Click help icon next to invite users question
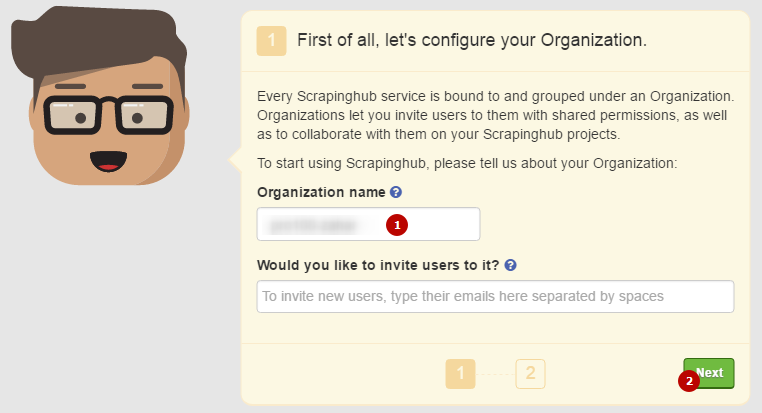The height and width of the screenshot is (413, 762). click(510, 265)
